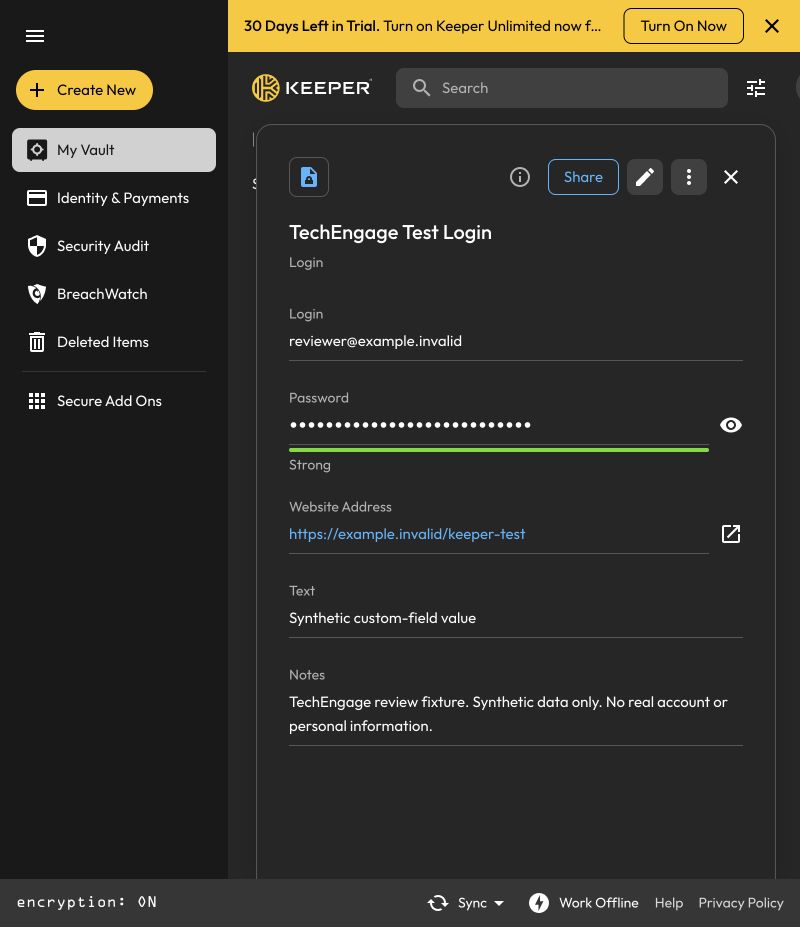The width and height of the screenshot is (800, 927).
Task: Click the masked password field
Action: (498, 425)
